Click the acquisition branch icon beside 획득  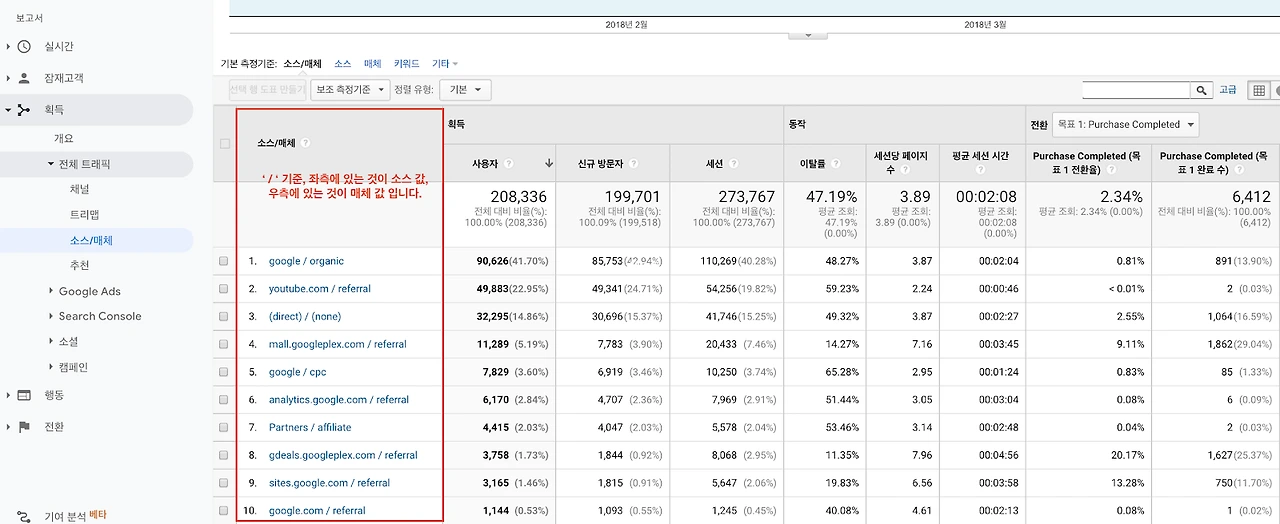(x=24, y=109)
